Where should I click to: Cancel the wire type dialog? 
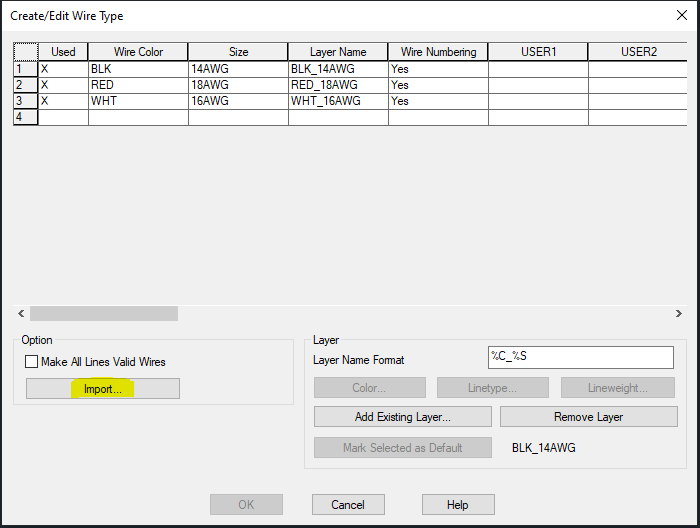(x=348, y=504)
